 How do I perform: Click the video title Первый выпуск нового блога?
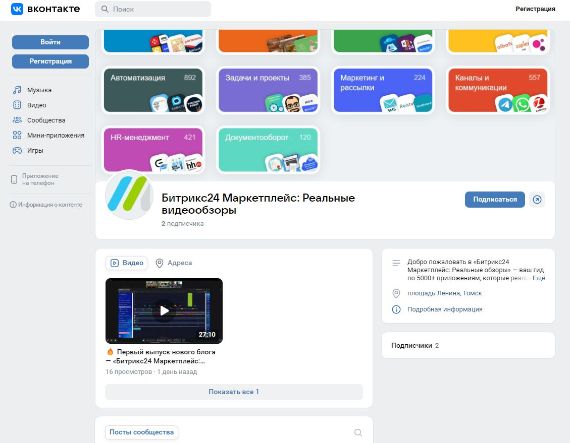(161, 357)
